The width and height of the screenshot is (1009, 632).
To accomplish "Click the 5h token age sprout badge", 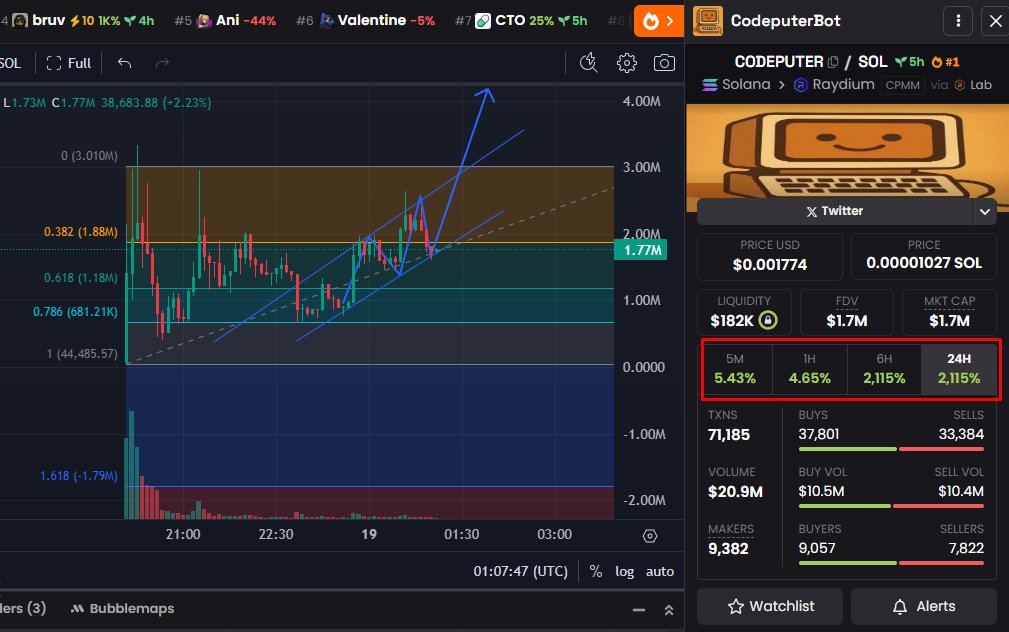I will point(910,62).
